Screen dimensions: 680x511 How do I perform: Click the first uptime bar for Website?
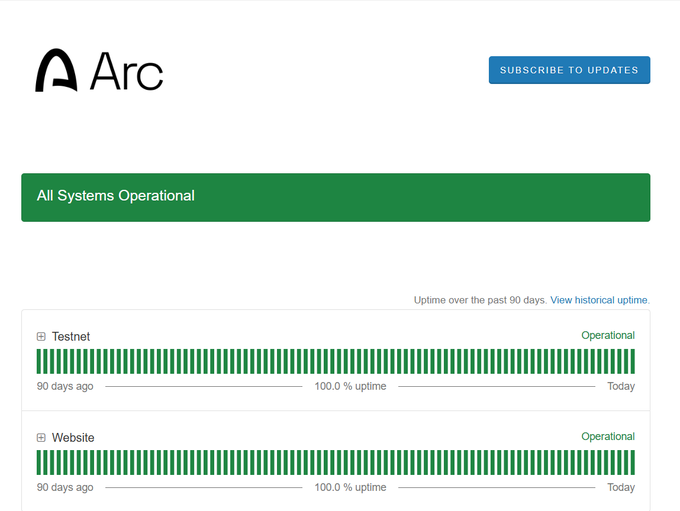tap(39, 462)
